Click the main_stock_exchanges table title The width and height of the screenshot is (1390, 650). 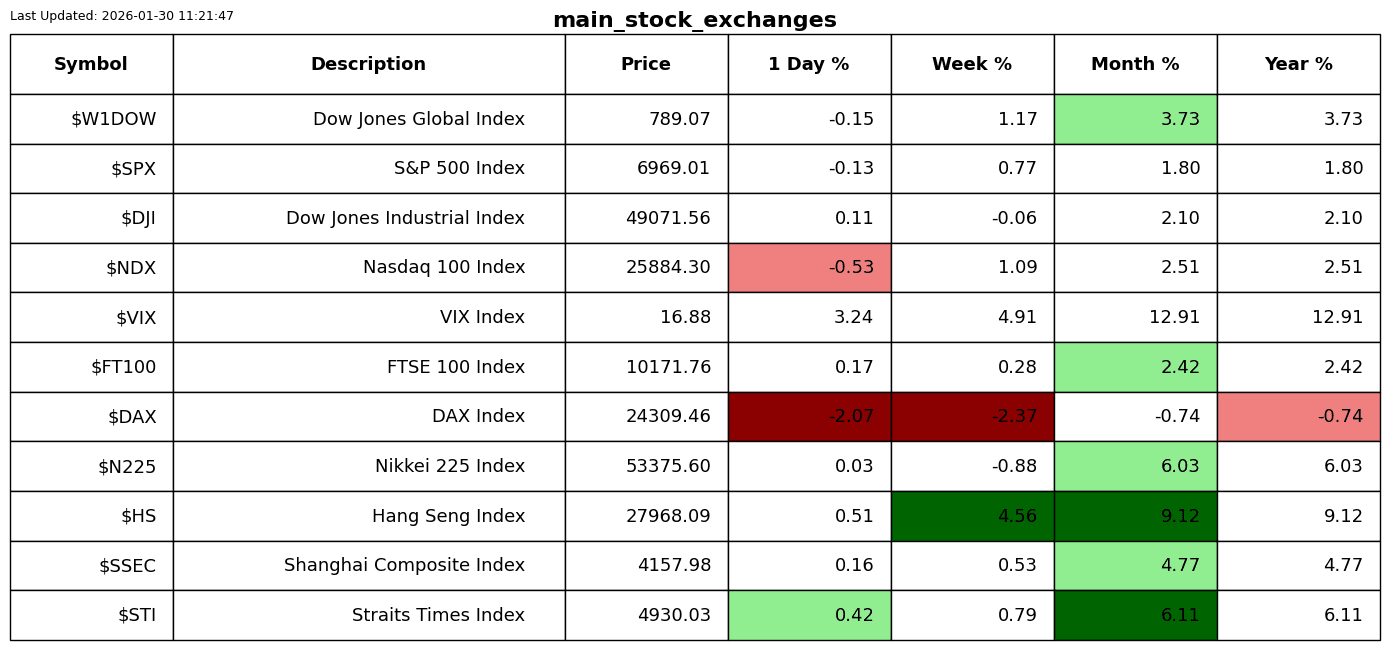click(695, 20)
